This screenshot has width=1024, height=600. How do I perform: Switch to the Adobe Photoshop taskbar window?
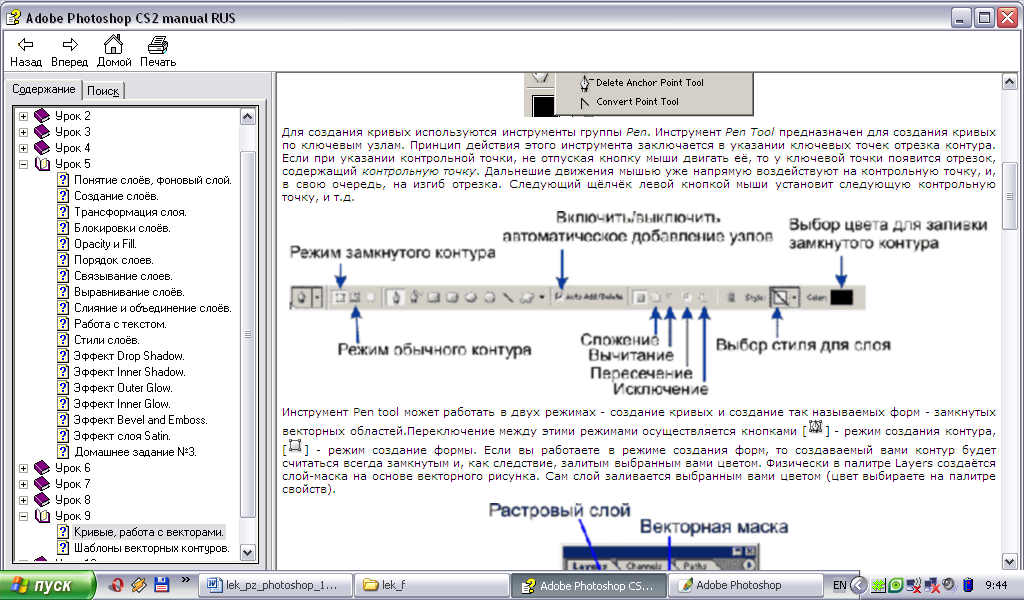click(744, 585)
